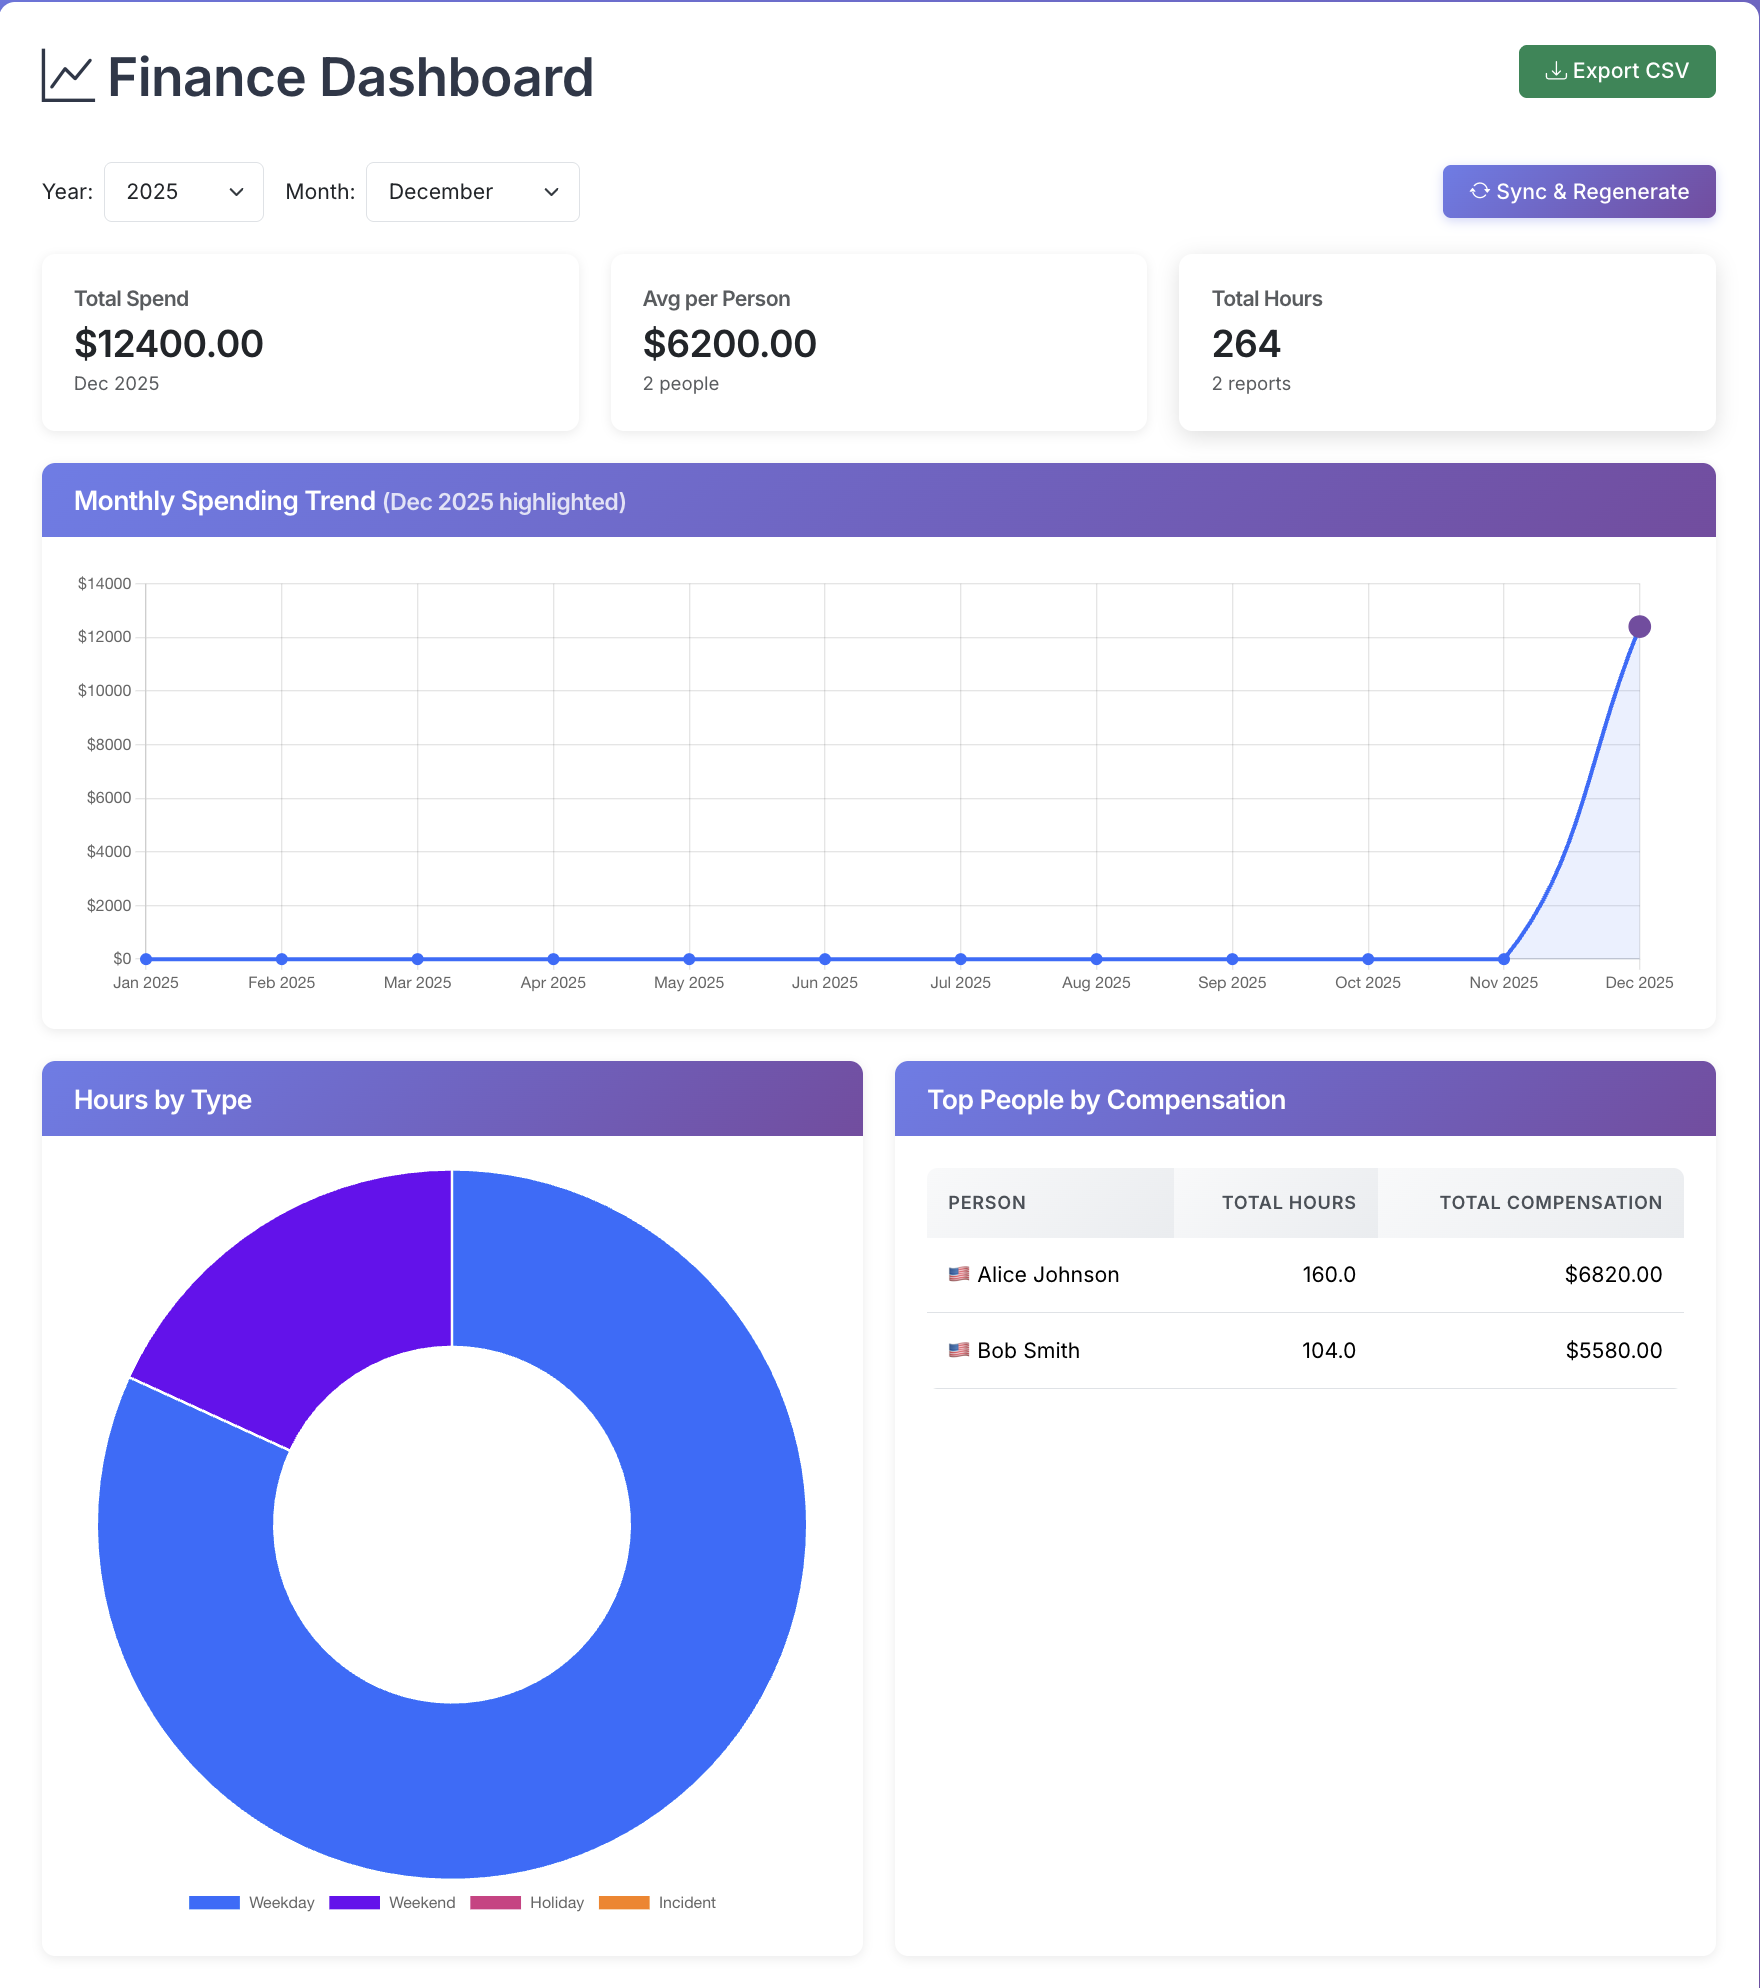Screen dimensions: 1760x1988
Task: Click the highlighted Dec 2025 data point
Action: 1639,626
